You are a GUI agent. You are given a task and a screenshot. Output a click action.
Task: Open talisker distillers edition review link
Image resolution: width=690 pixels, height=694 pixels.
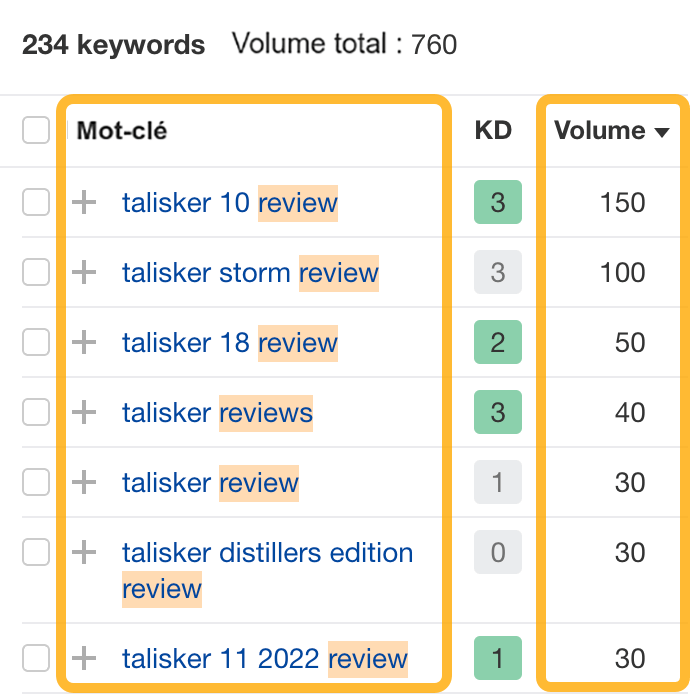pos(267,553)
